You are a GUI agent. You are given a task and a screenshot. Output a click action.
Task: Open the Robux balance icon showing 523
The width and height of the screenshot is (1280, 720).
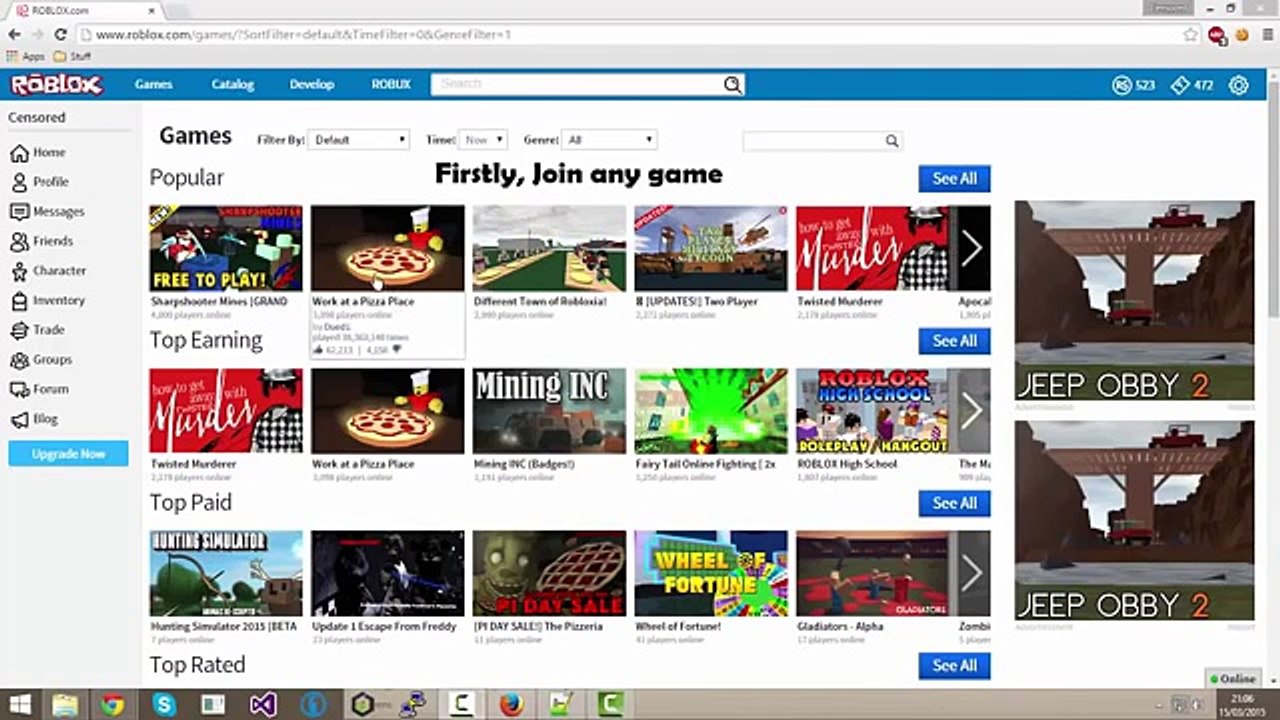(1121, 85)
